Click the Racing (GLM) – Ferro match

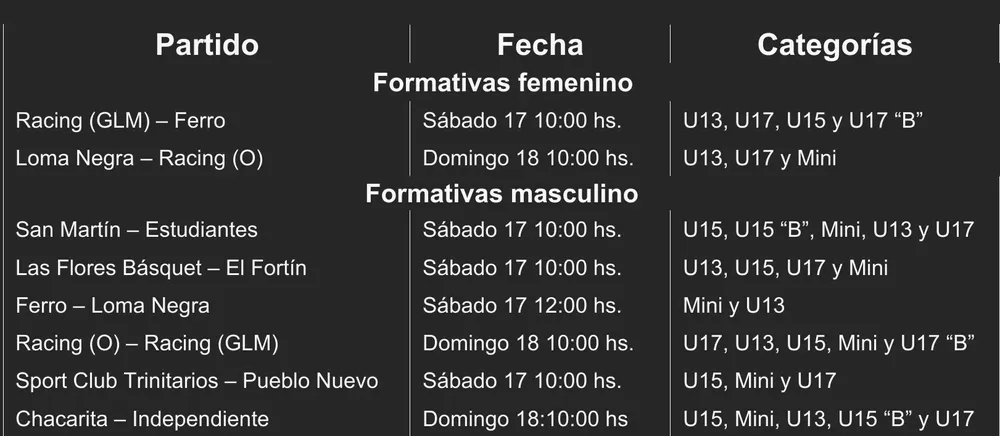[x=121, y=121]
